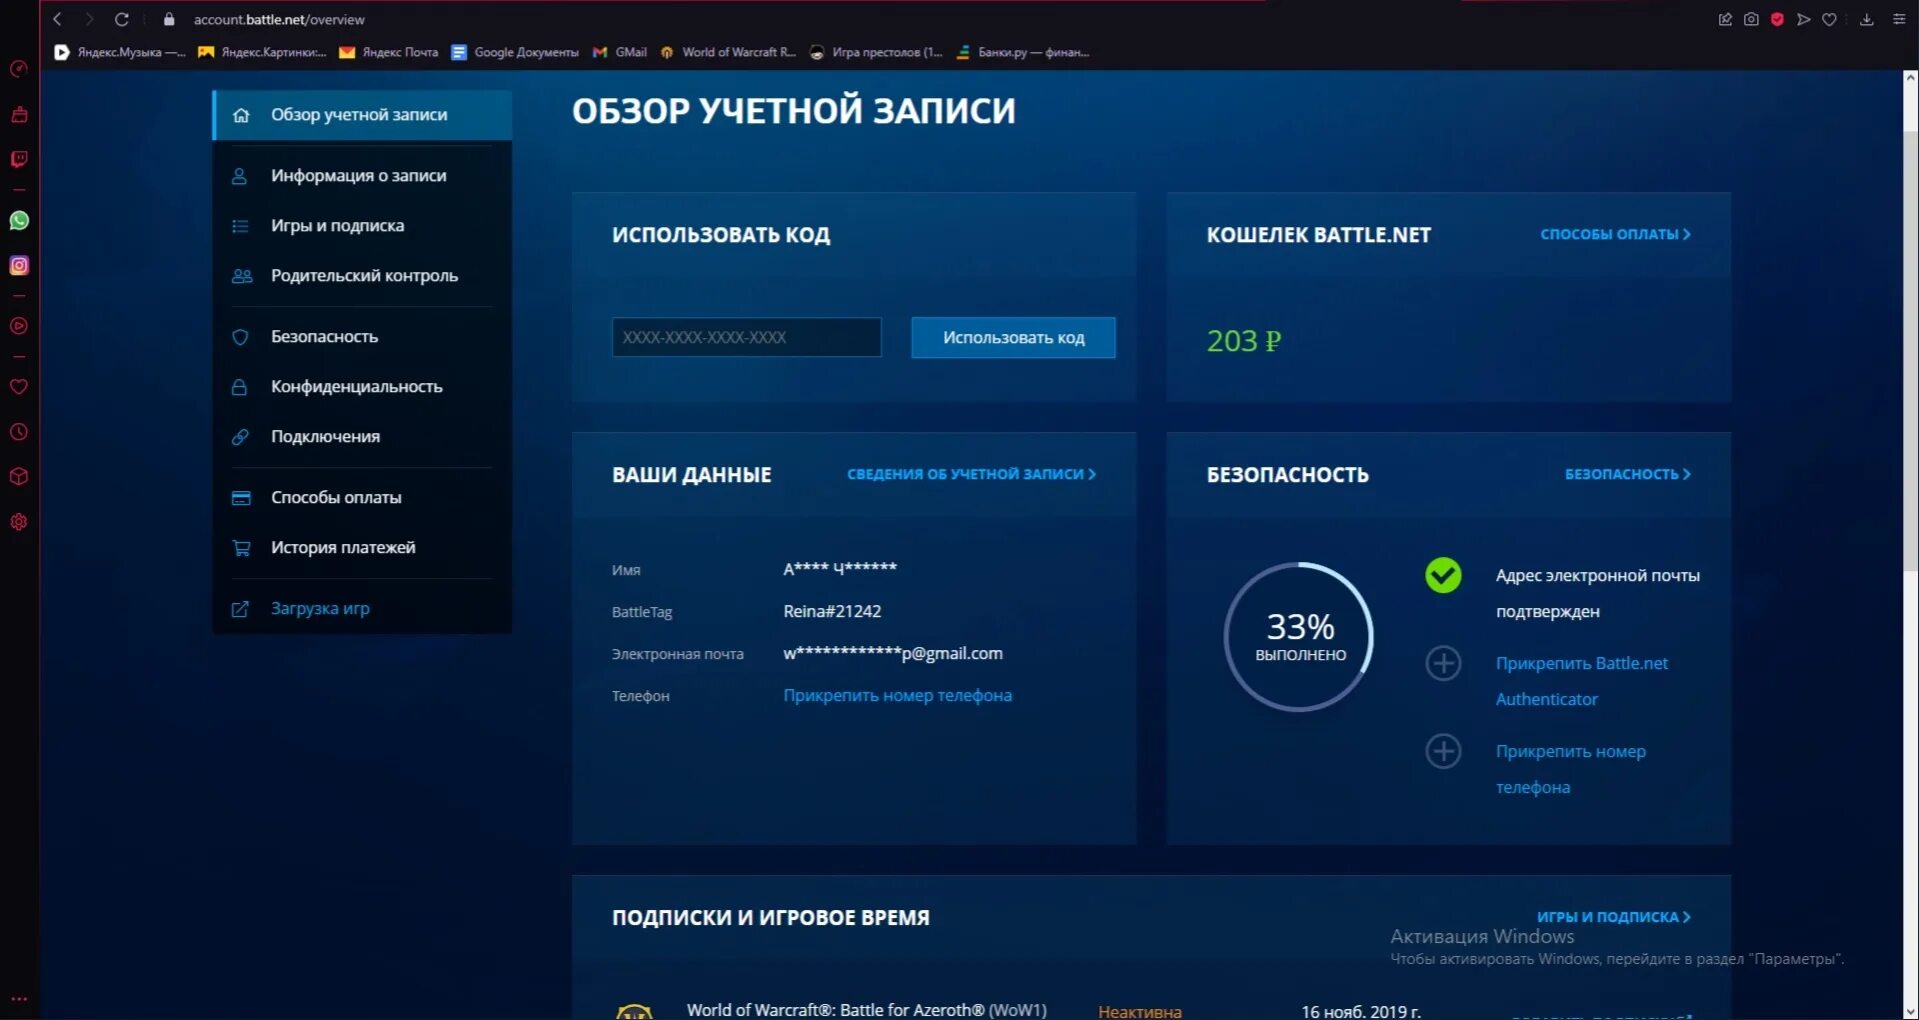Image resolution: width=1919 pixels, height=1020 pixels.
Task: Open Instagram from the browser sidebar
Action: [19, 265]
